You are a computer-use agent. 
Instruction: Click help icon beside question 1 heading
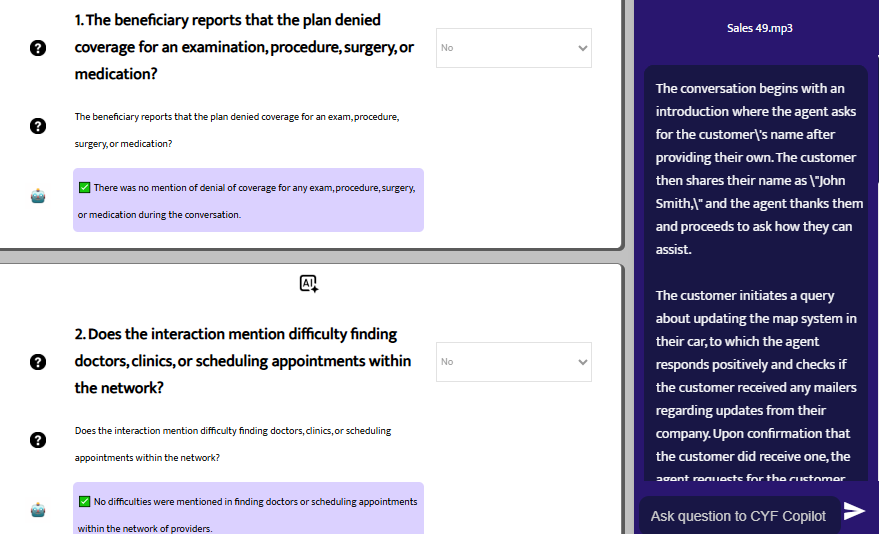38,48
